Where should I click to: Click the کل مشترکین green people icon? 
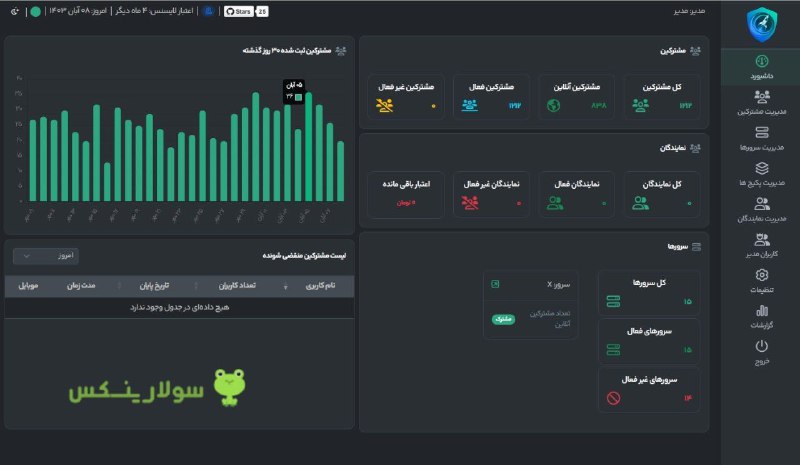tap(640, 105)
